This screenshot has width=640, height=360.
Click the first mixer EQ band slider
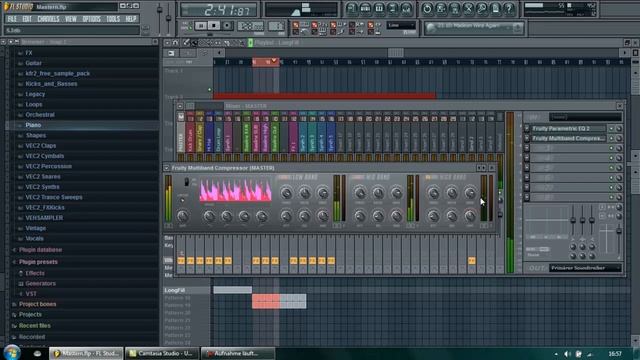[x=573, y=220]
